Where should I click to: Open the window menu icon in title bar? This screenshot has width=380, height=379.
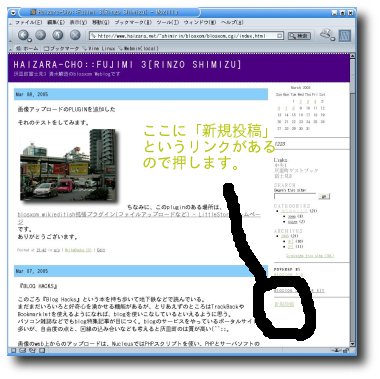tap(13, 13)
